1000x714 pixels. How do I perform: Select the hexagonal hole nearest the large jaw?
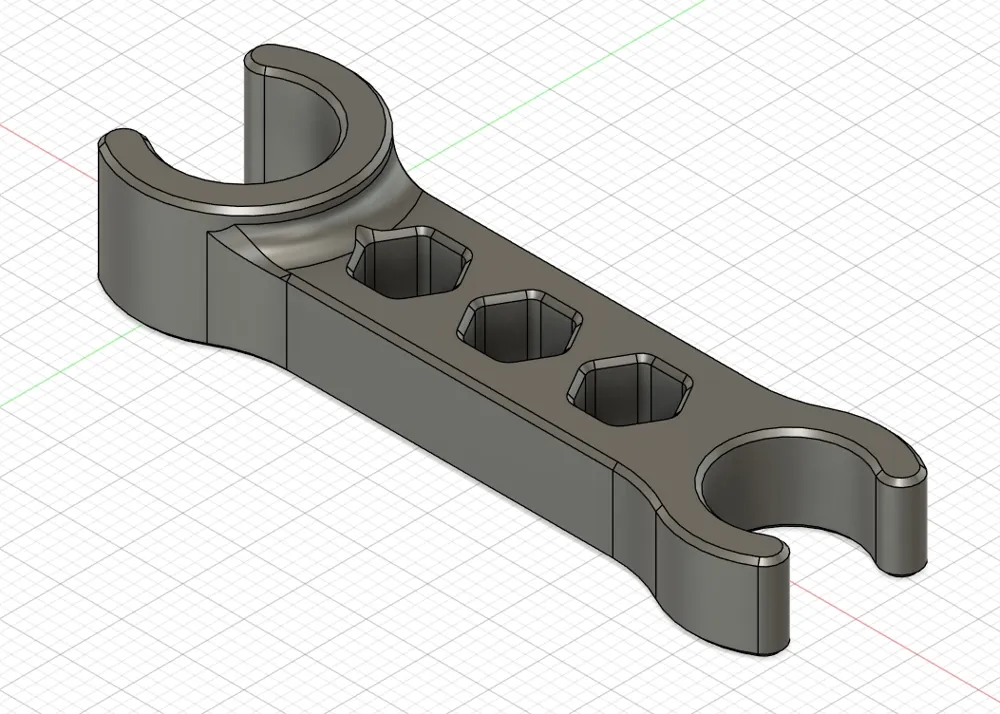click(409, 261)
